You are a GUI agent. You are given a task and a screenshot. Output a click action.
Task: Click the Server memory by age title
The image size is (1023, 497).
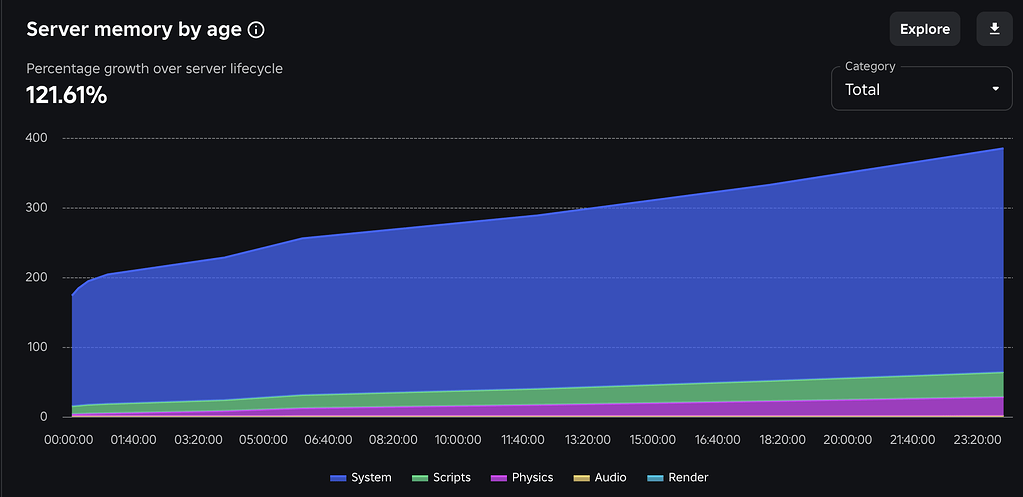pyautogui.click(x=133, y=30)
